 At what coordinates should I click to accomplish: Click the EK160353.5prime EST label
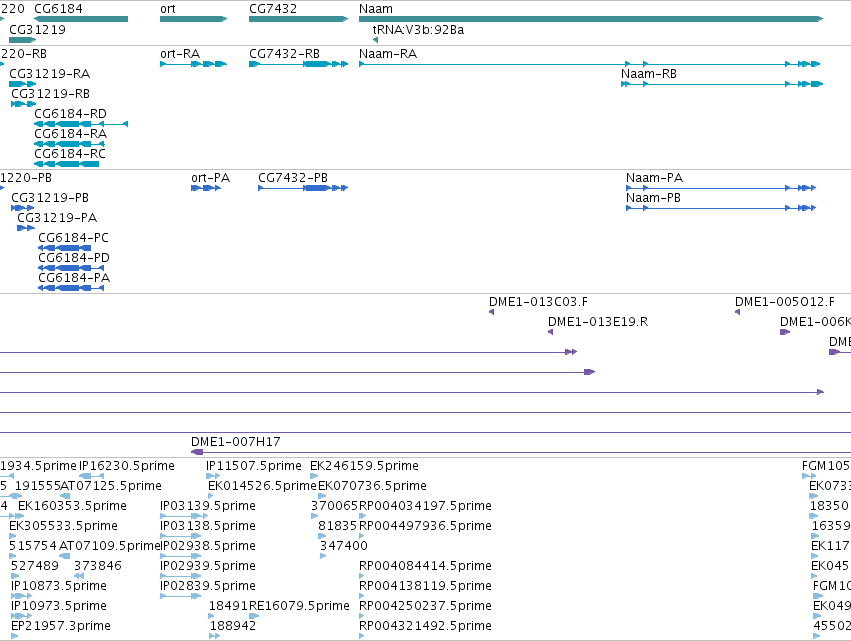[72, 506]
